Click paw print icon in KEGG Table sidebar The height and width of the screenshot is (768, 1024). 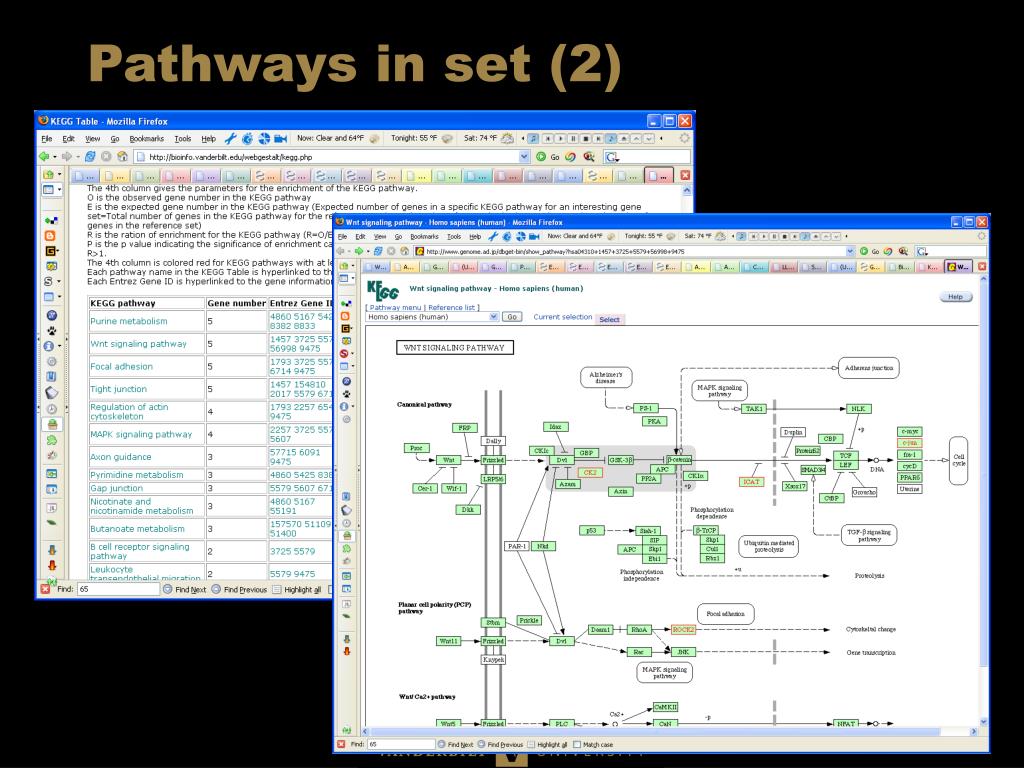[x=52, y=330]
